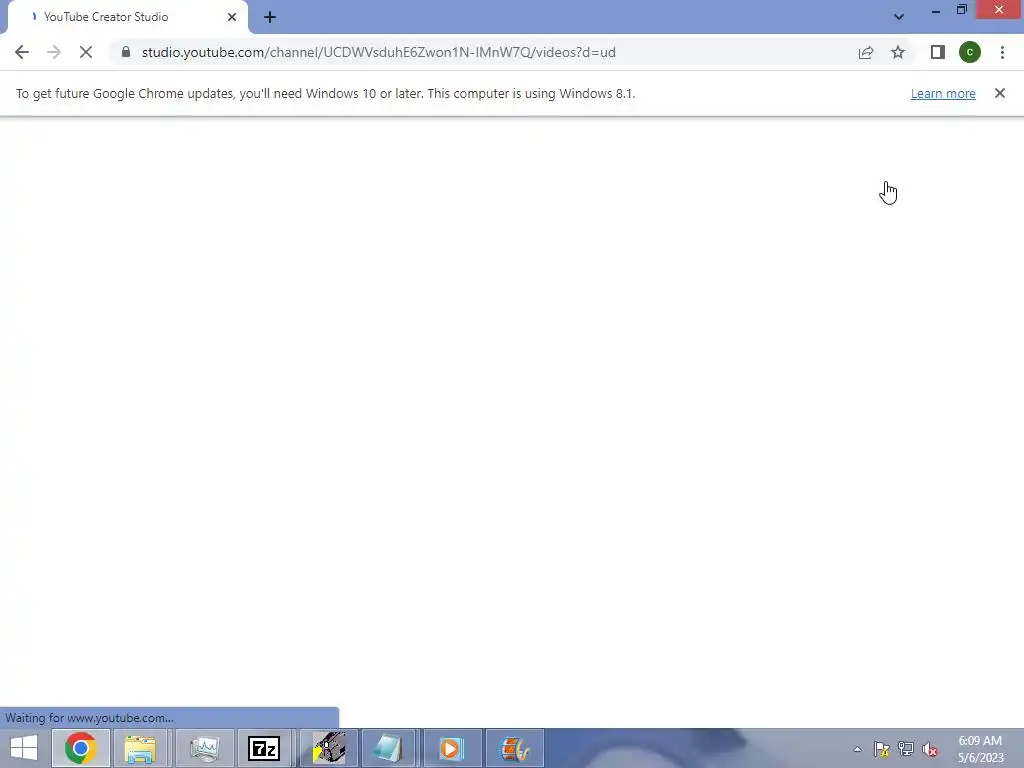The width and height of the screenshot is (1024, 768).
Task: Open the Windows Start button
Action: [x=24, y=748]
